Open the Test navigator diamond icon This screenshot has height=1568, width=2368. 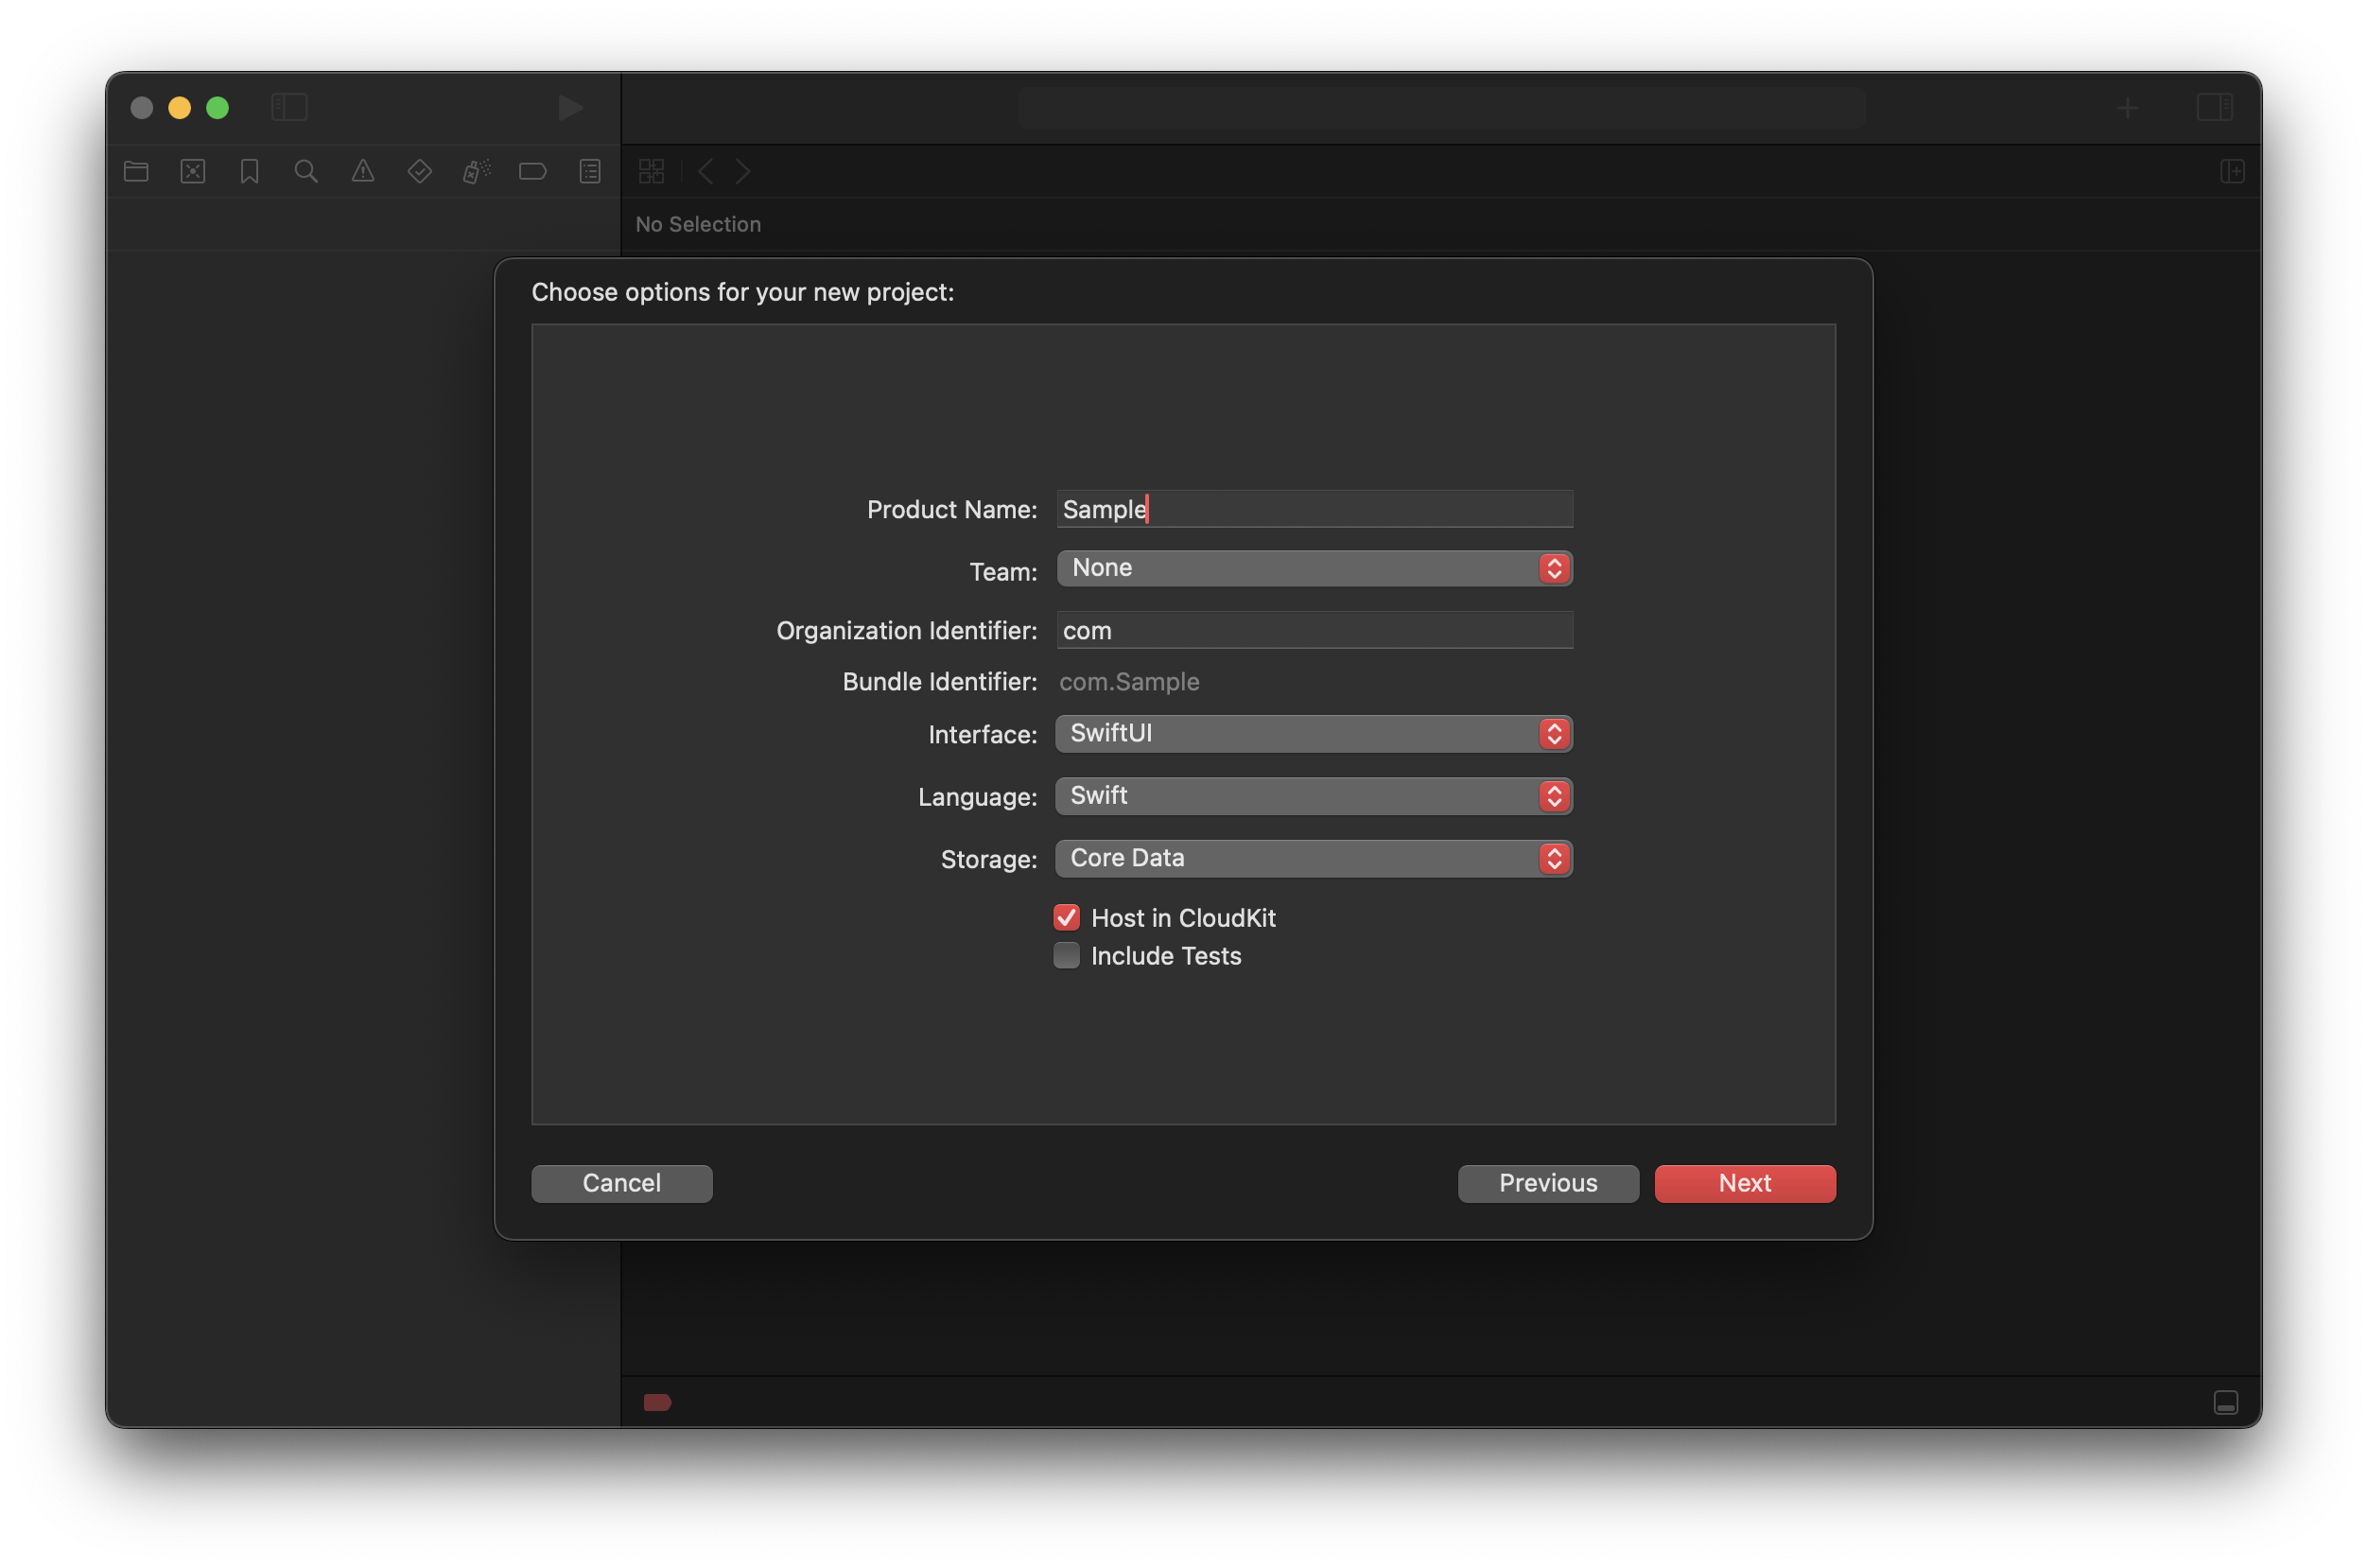coord(420,171)
